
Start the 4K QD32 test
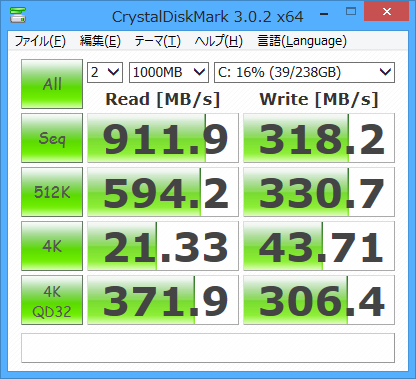click(x=52, y=300)
